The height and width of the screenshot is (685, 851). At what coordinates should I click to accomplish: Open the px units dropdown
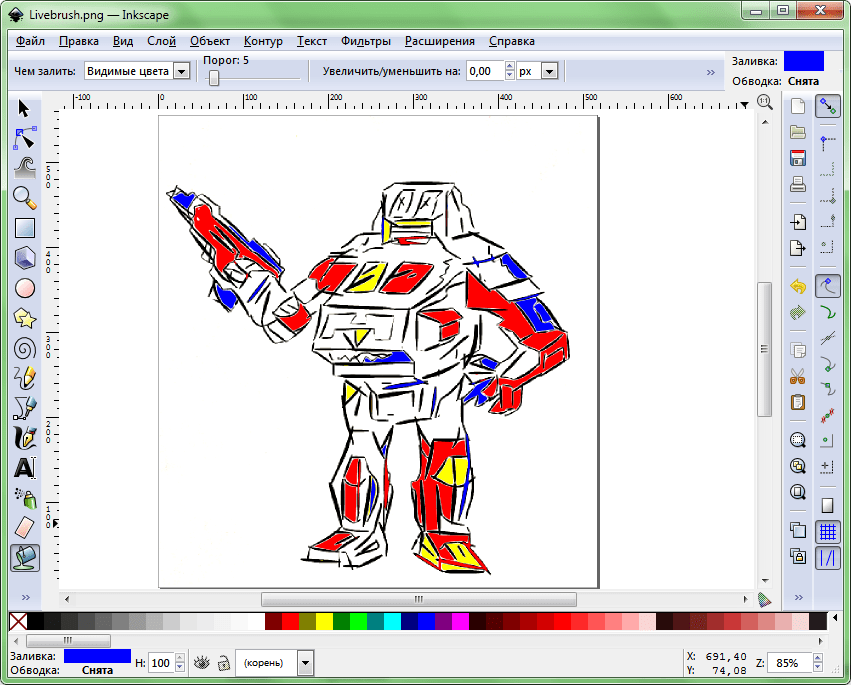[549, 71]
